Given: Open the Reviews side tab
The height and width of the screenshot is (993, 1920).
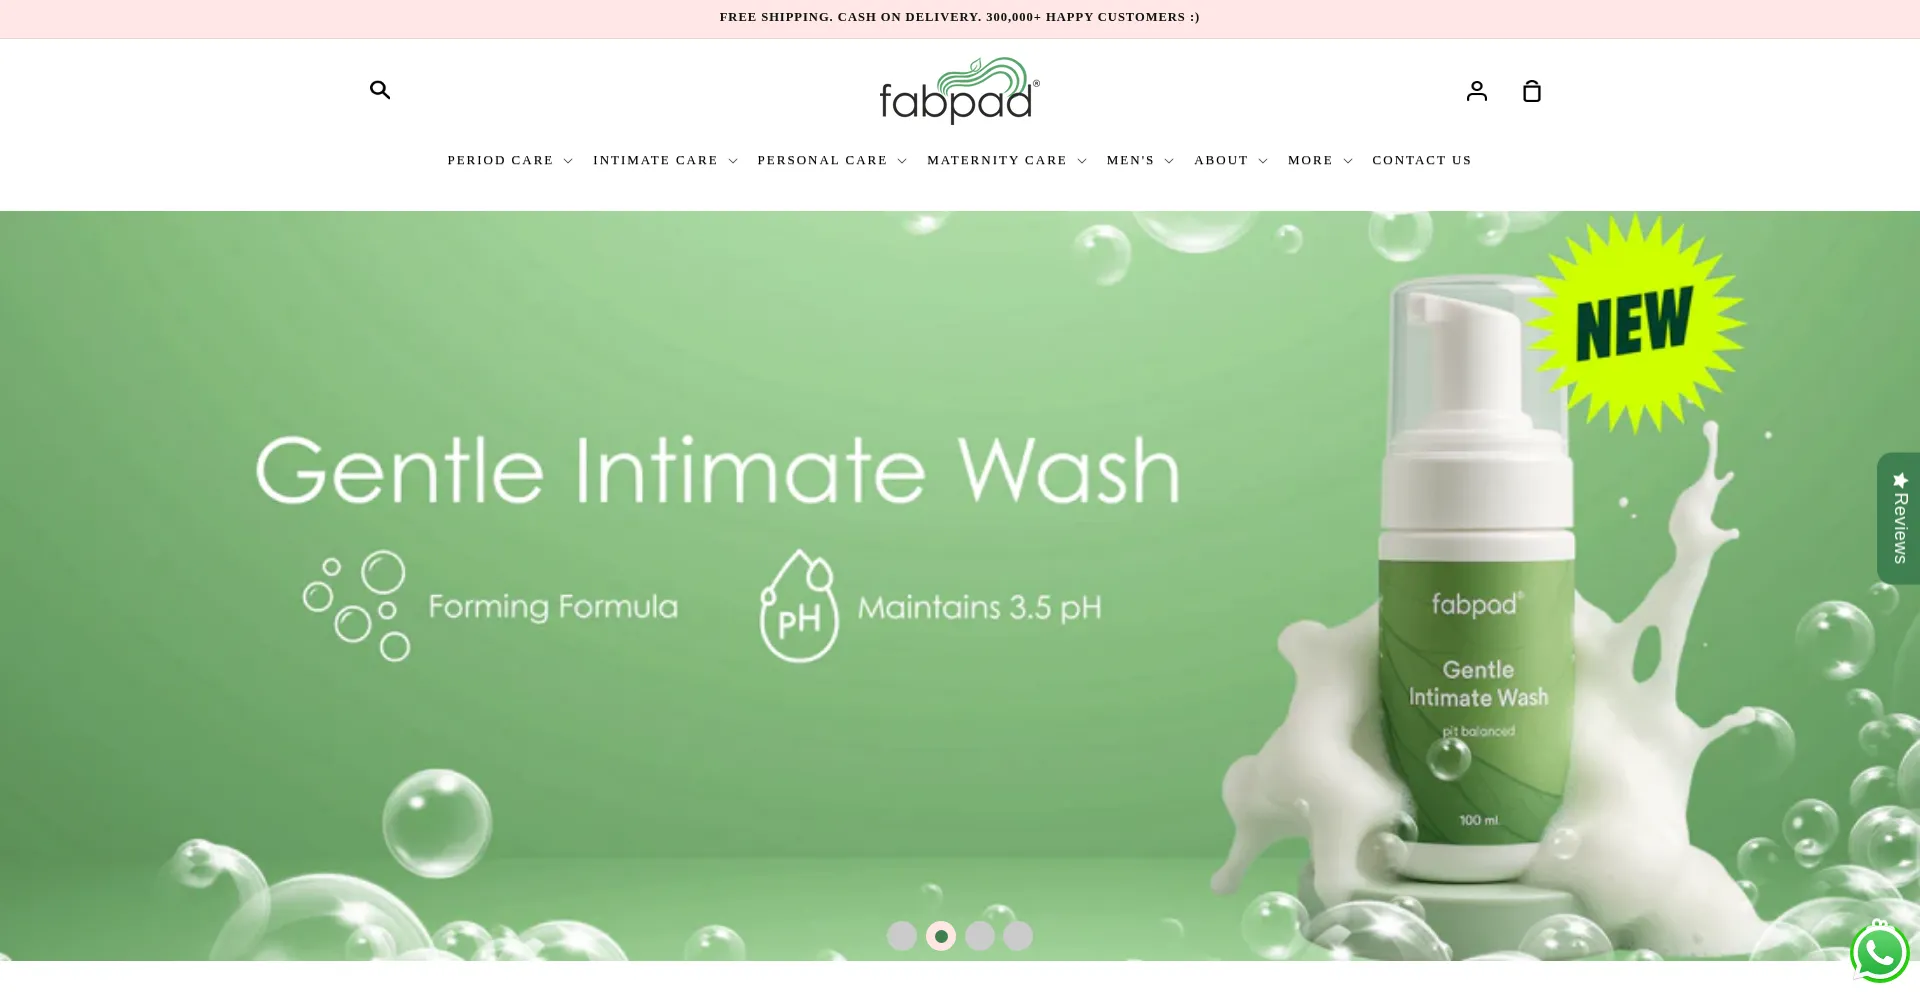Looking at the screenshot, I should point(1899,518).
